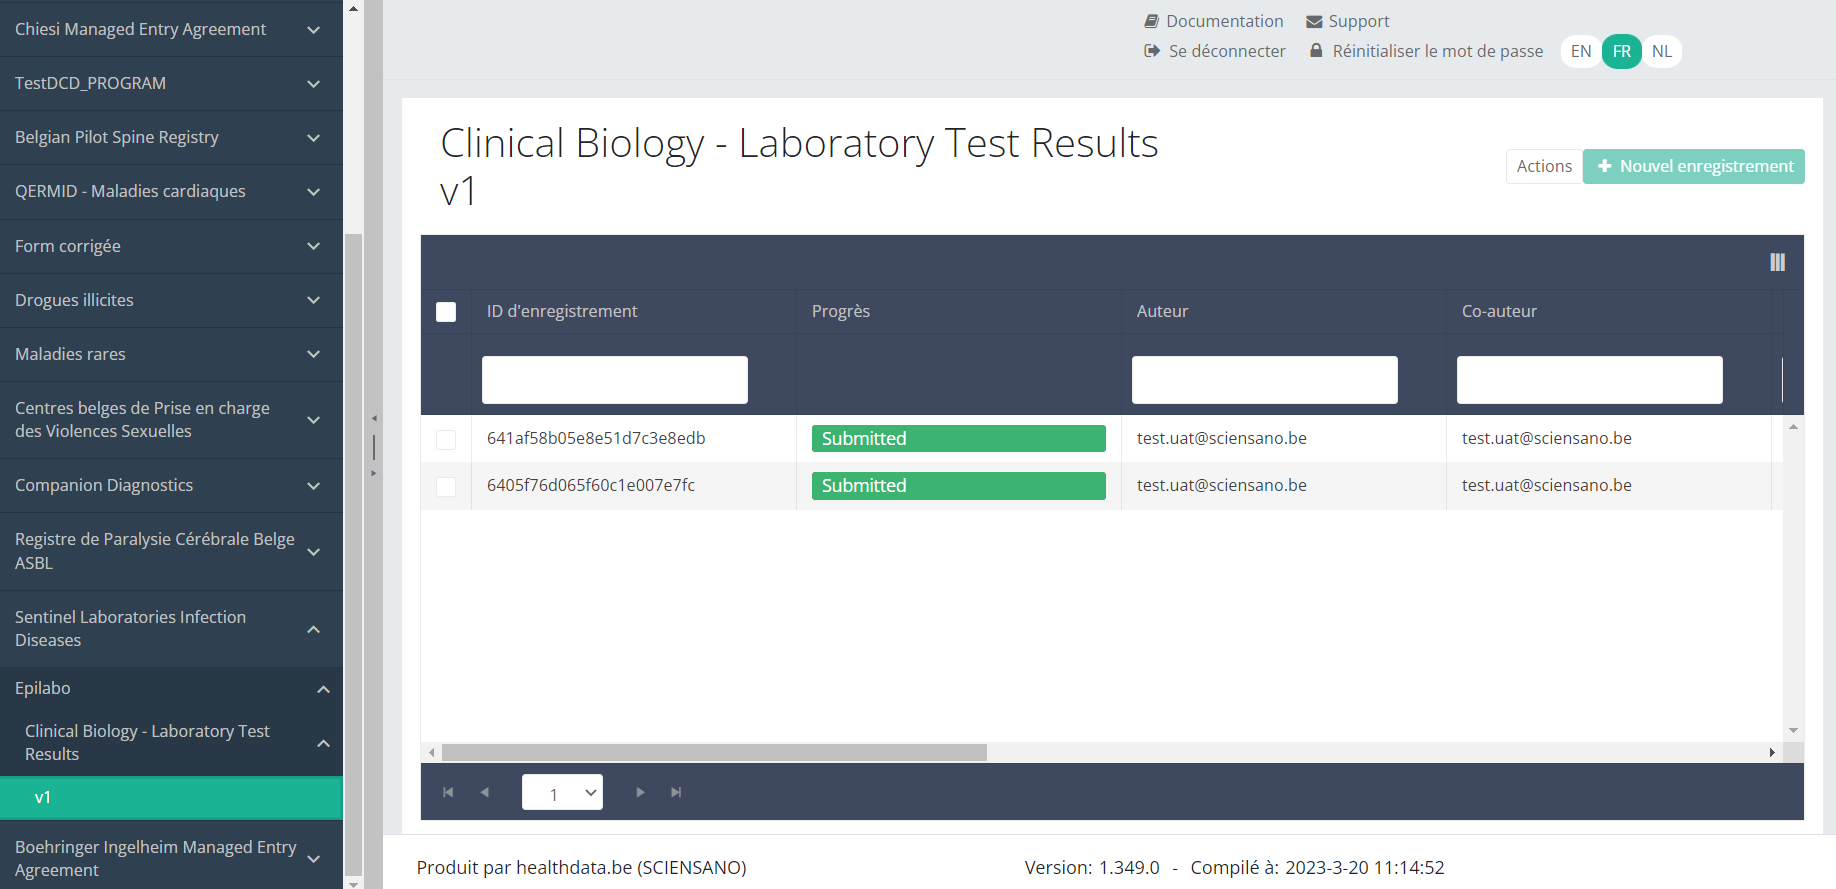Click the Auteur filter input field
Image resolution: width=1836 pixels, height=889 pixels.
(1264, 380)
